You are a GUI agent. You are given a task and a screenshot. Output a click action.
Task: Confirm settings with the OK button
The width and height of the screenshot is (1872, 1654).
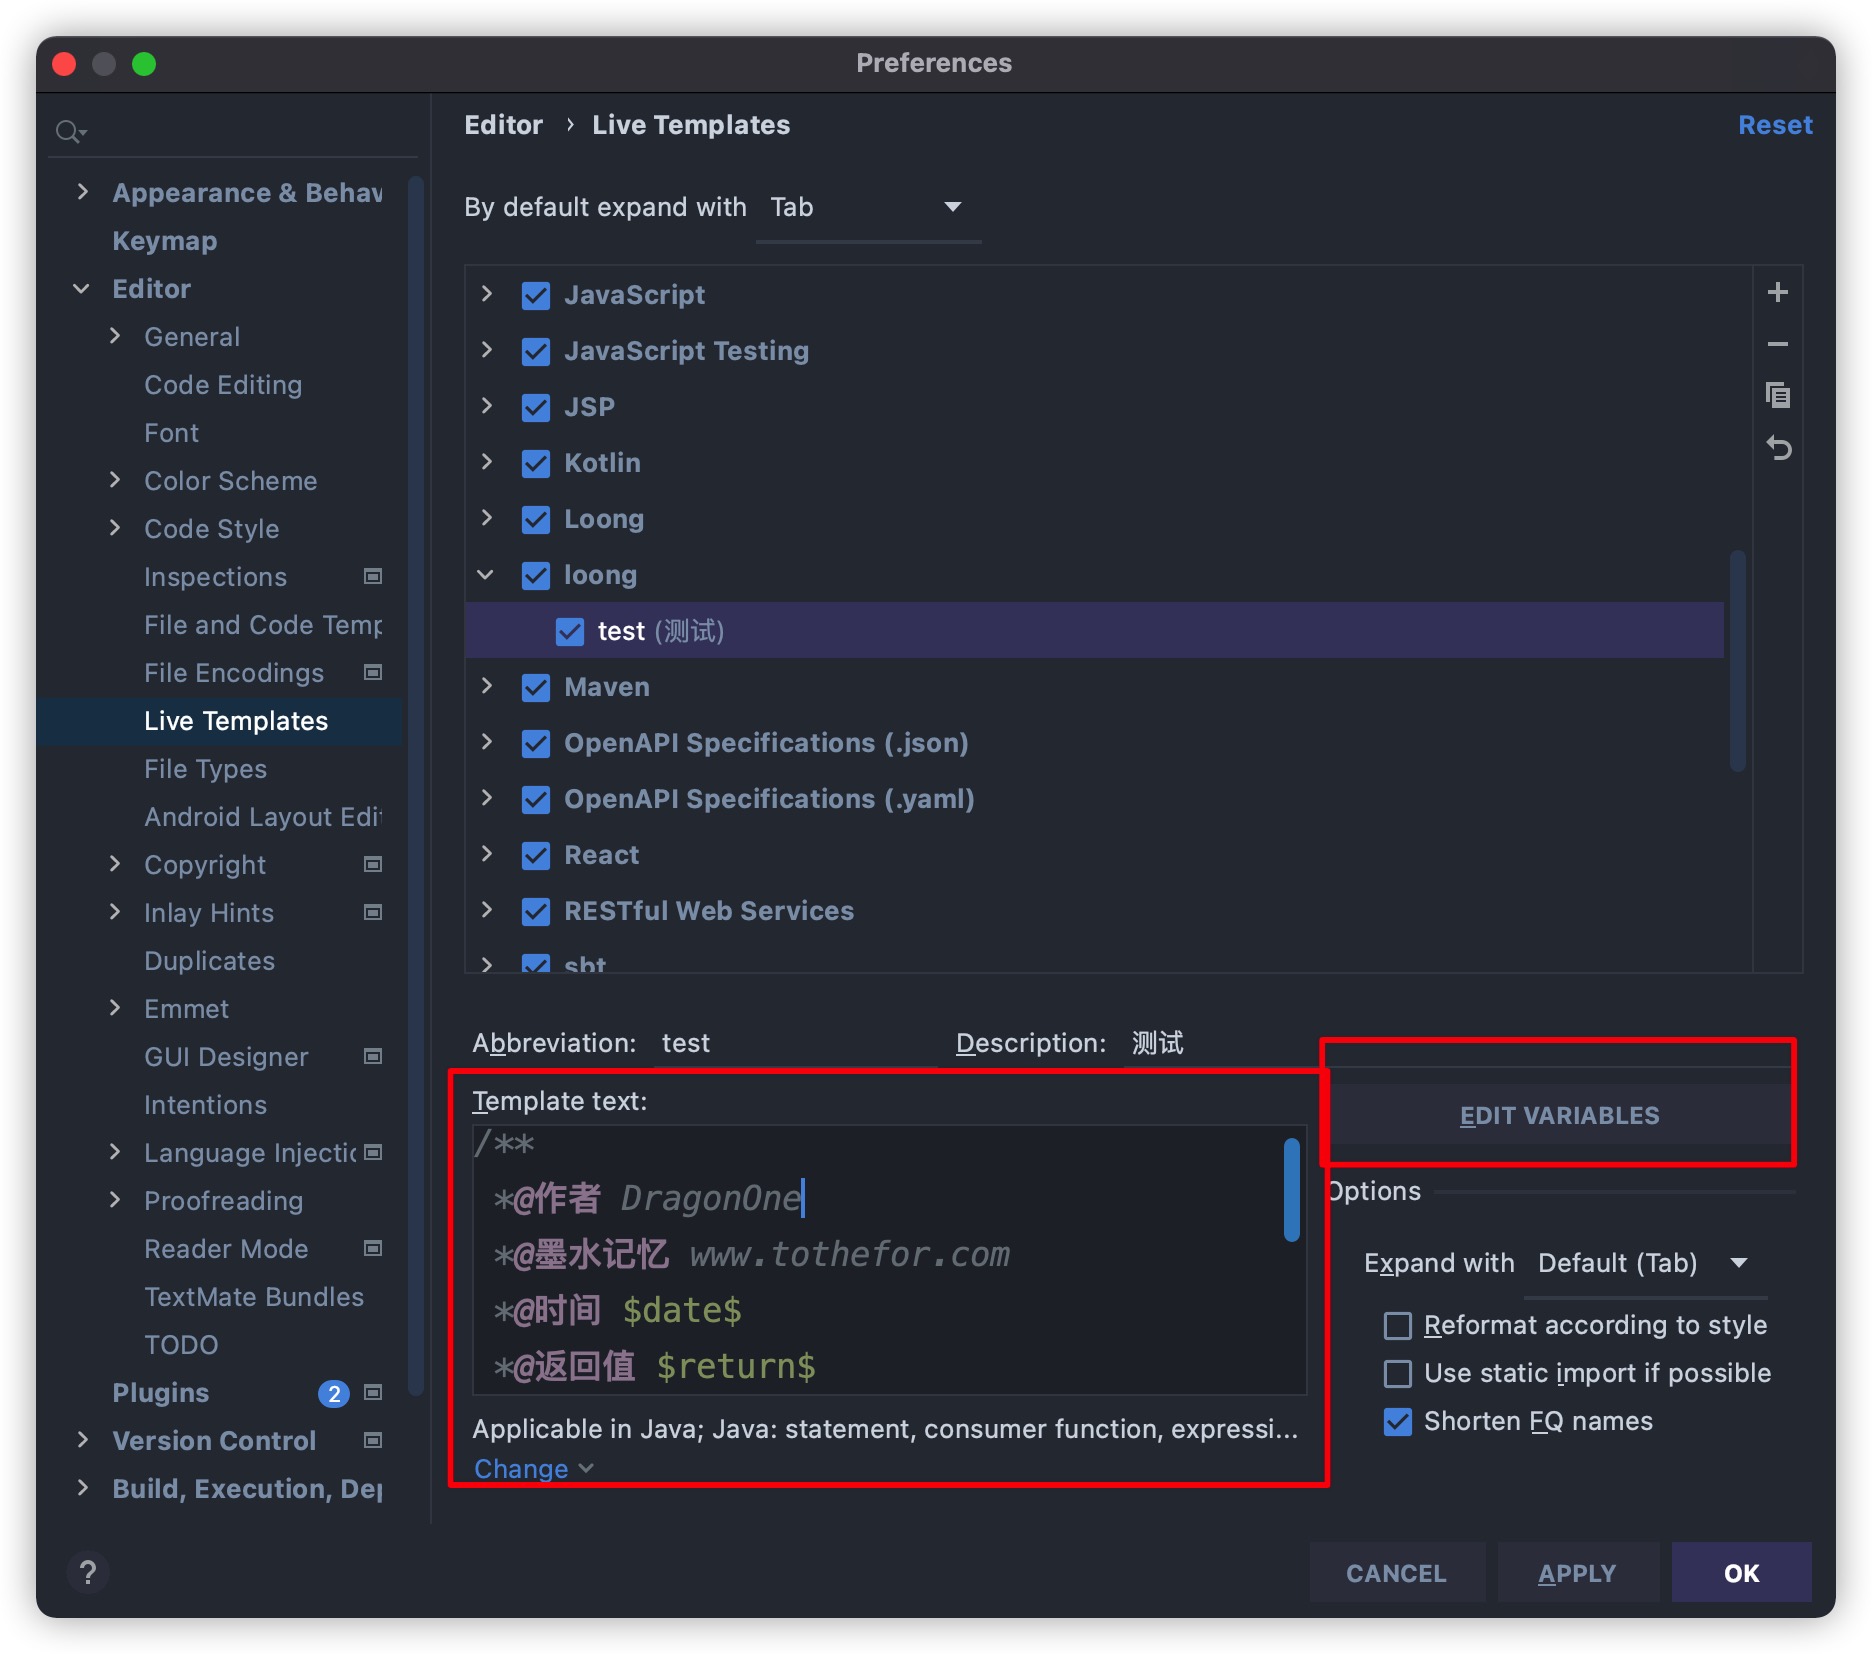[1741, 1573]
